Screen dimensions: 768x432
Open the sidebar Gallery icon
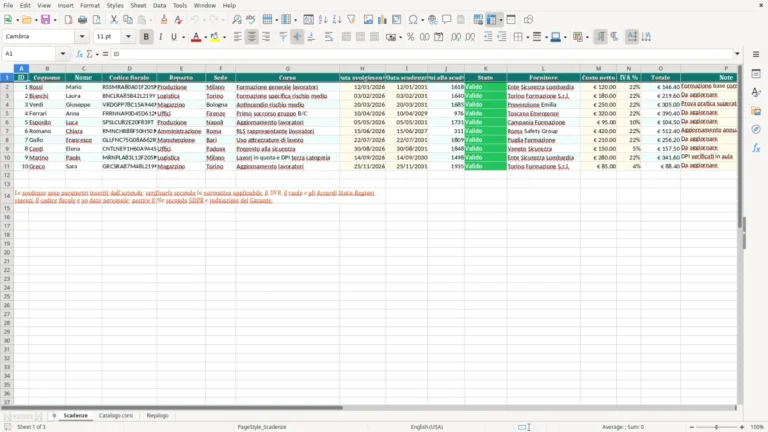pyautogui.click(x=756, y=111)
